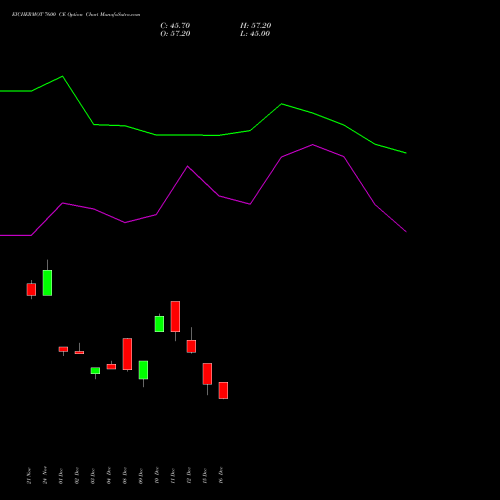500x500 pixels.
Task: Select the 03 Dec date label
Action: point(93,476)
